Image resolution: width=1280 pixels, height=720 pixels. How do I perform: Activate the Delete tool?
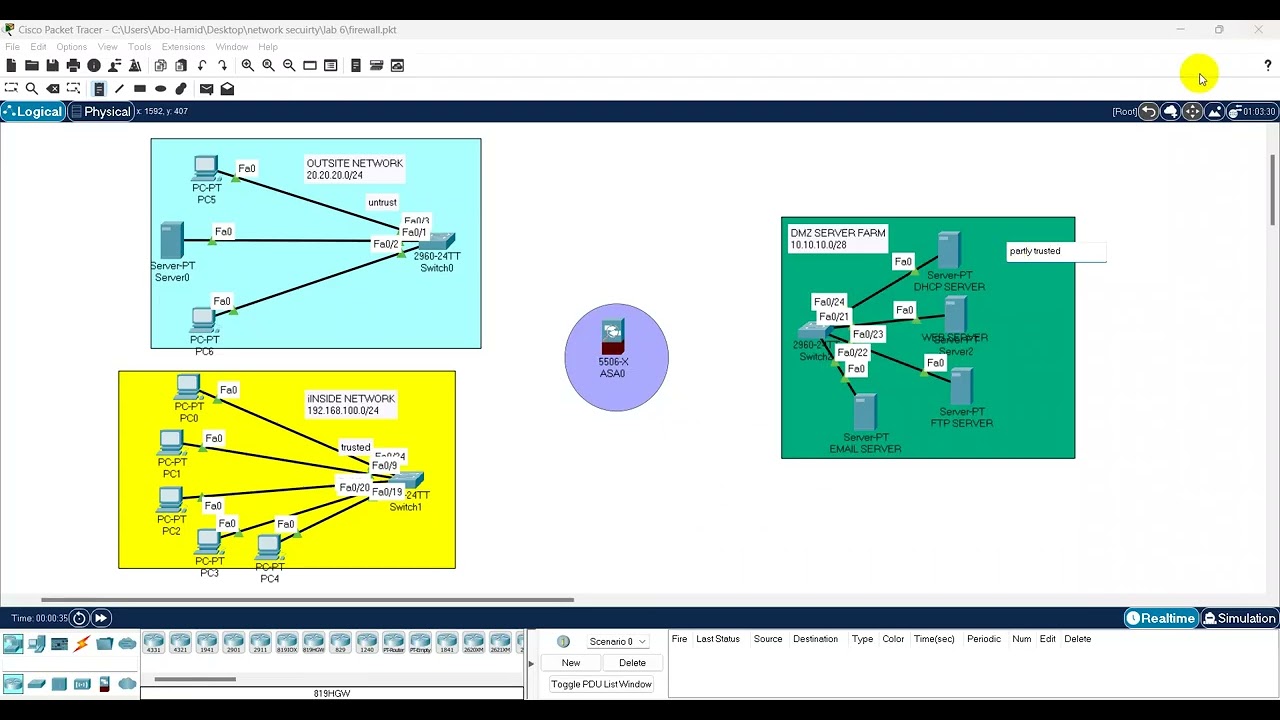pos(53,89)
